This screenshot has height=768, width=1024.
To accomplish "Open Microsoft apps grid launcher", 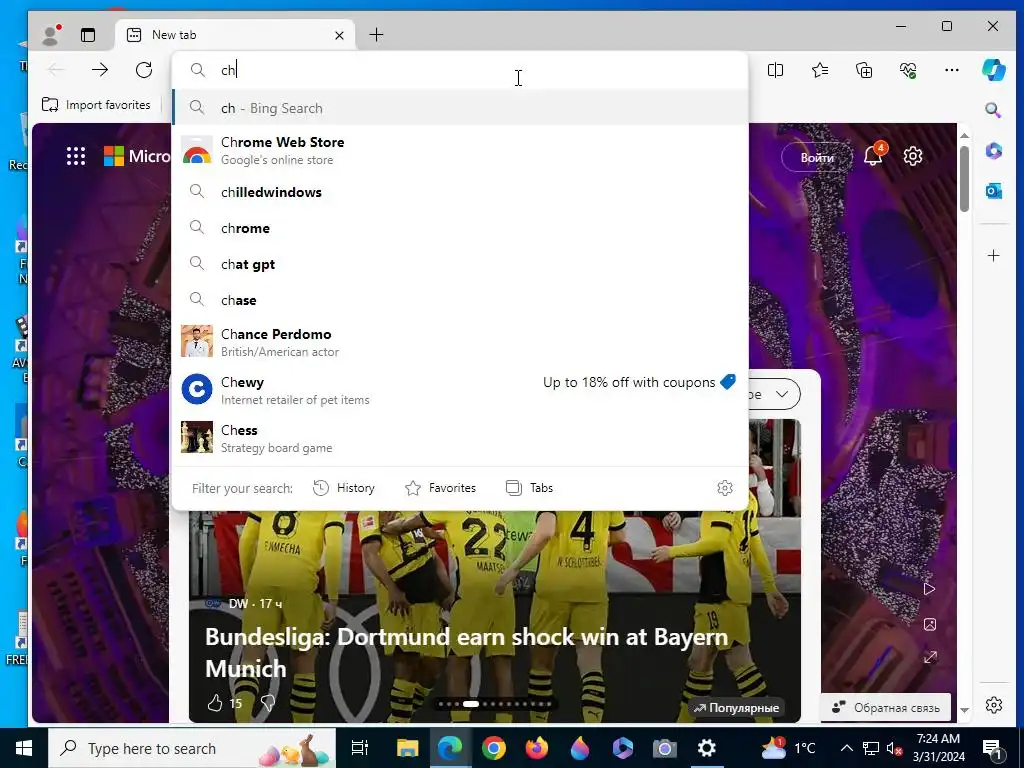I will point(76,156).
